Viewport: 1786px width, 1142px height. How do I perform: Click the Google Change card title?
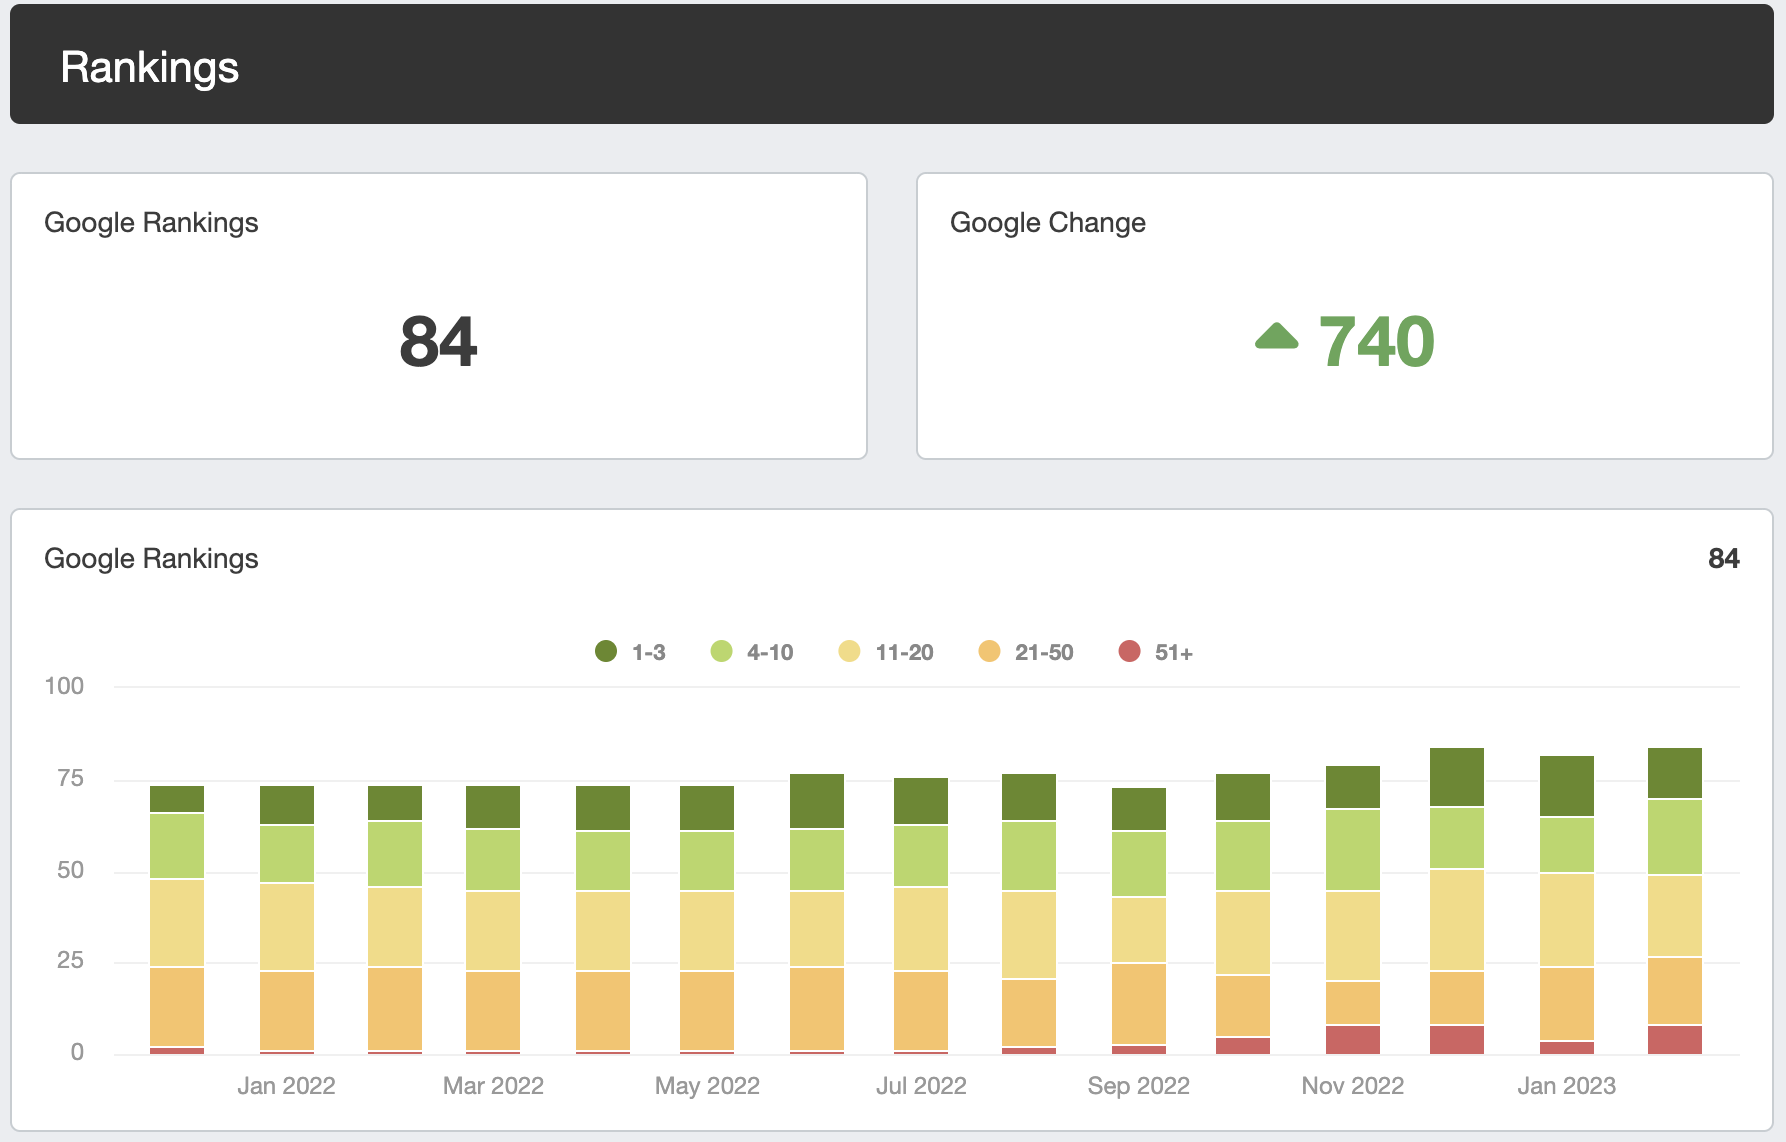[x=1048, y=222]
